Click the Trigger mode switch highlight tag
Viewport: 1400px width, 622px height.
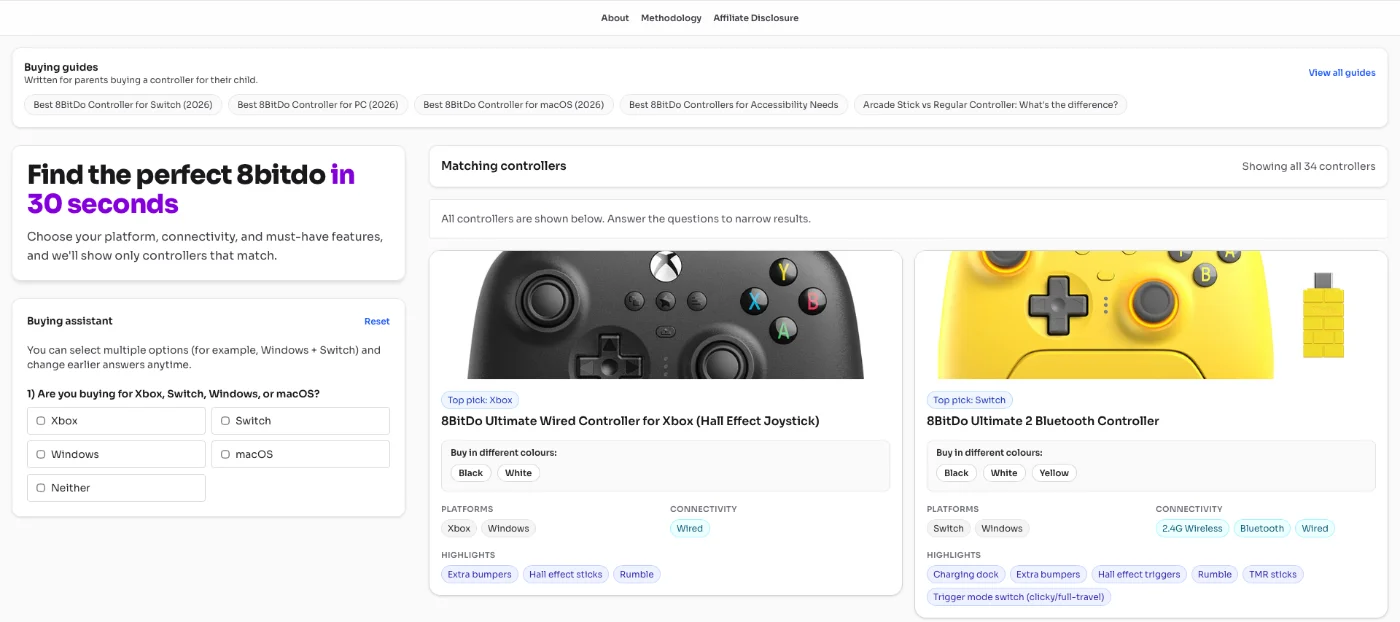[x=1019, y=598]
